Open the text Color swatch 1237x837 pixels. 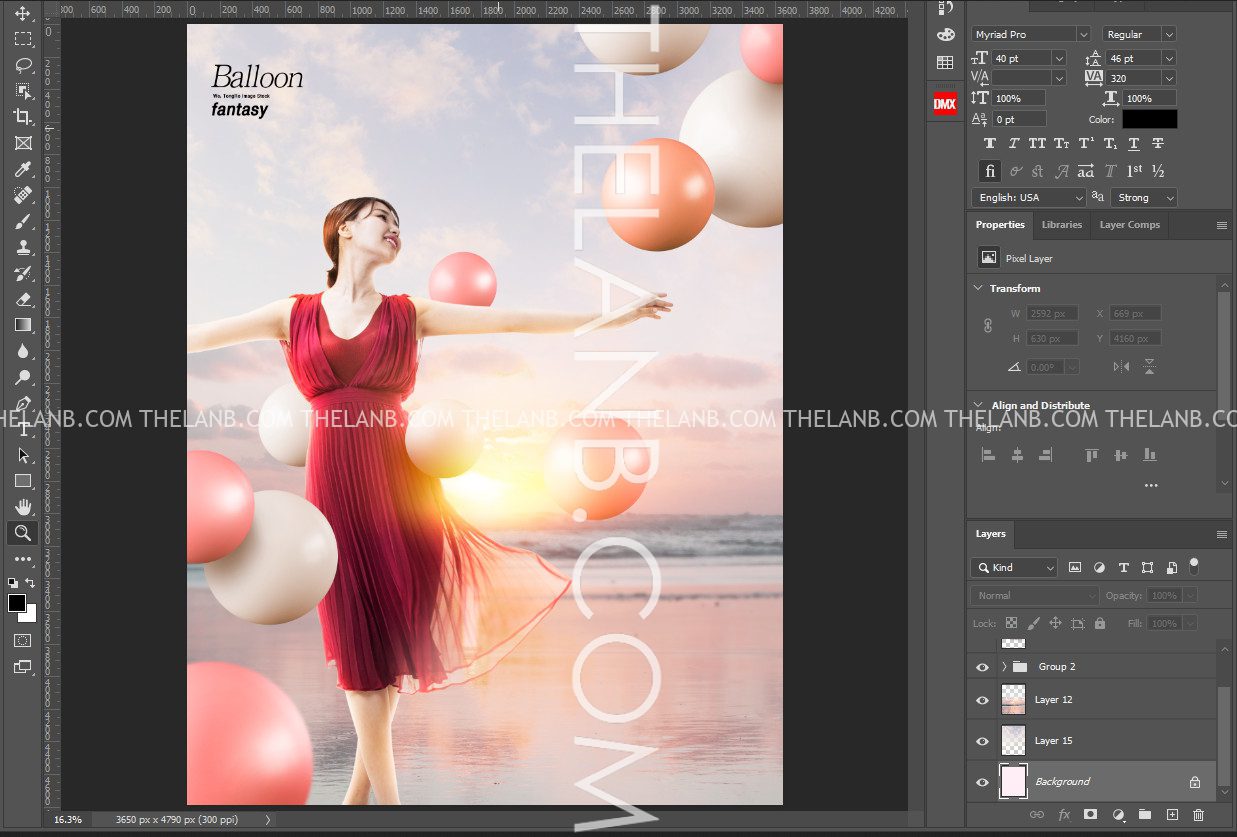click(1149, 119)
